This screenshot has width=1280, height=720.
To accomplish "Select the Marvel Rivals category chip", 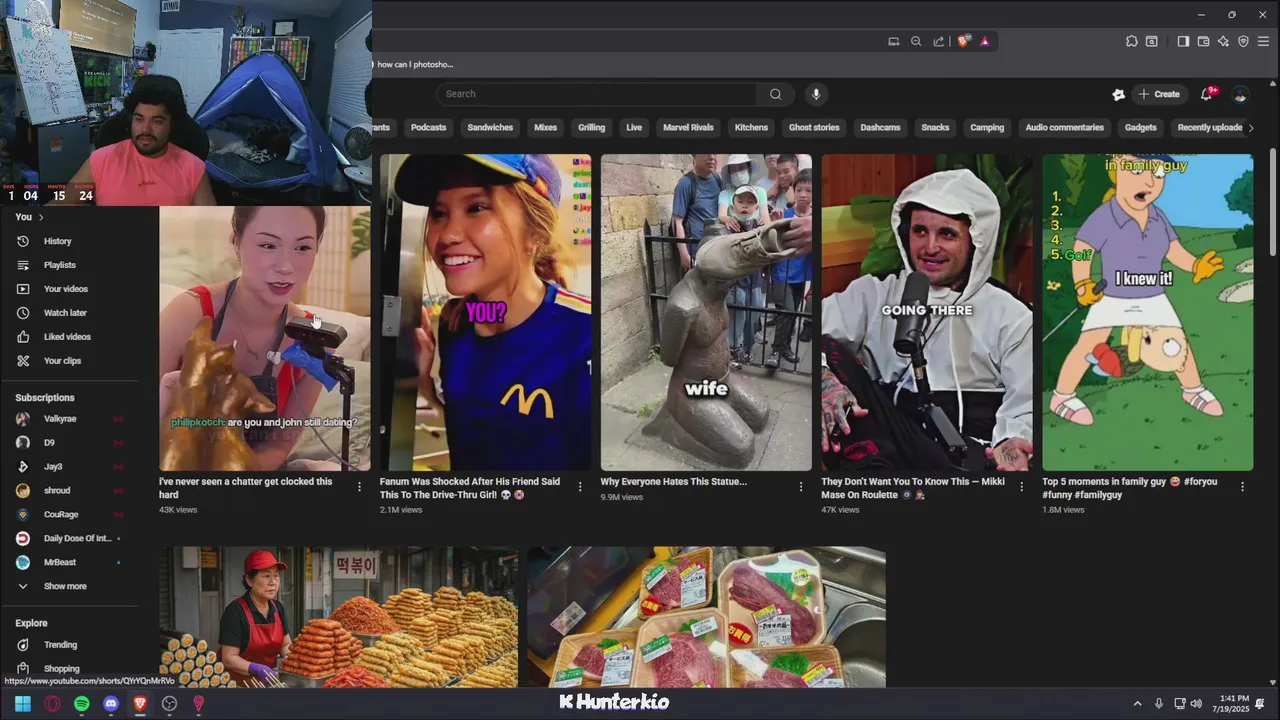I will click(688, 127).
